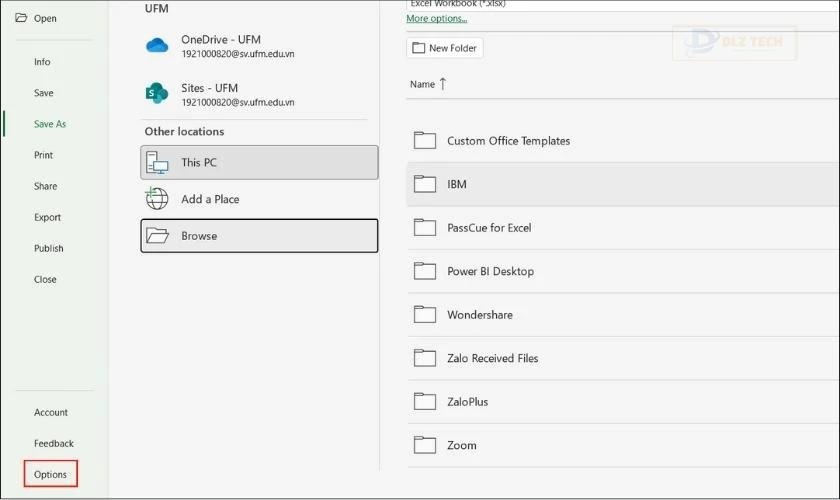Open the file type dropdown Excel Workbook
Viewport: 840px width, 500px height.
621,4
